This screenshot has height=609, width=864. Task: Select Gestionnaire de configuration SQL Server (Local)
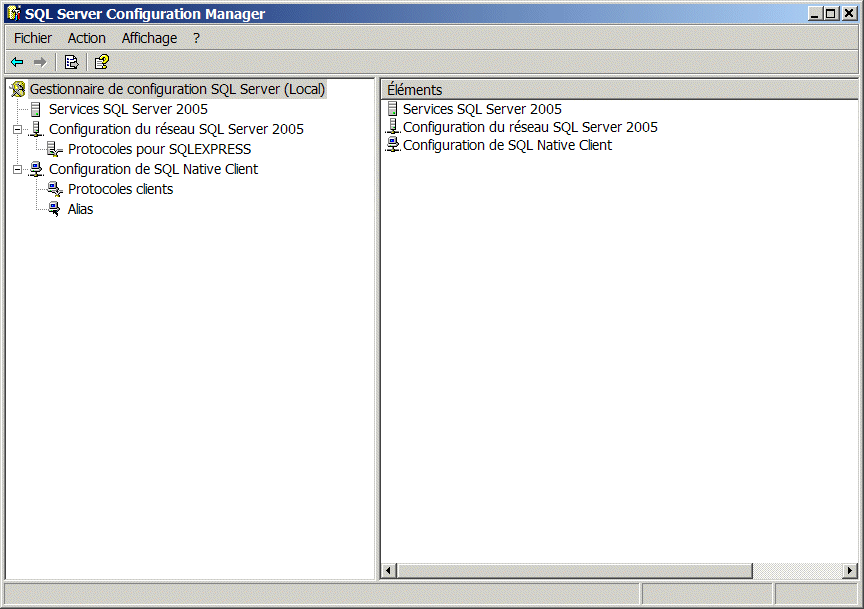[x=177, y=89]
